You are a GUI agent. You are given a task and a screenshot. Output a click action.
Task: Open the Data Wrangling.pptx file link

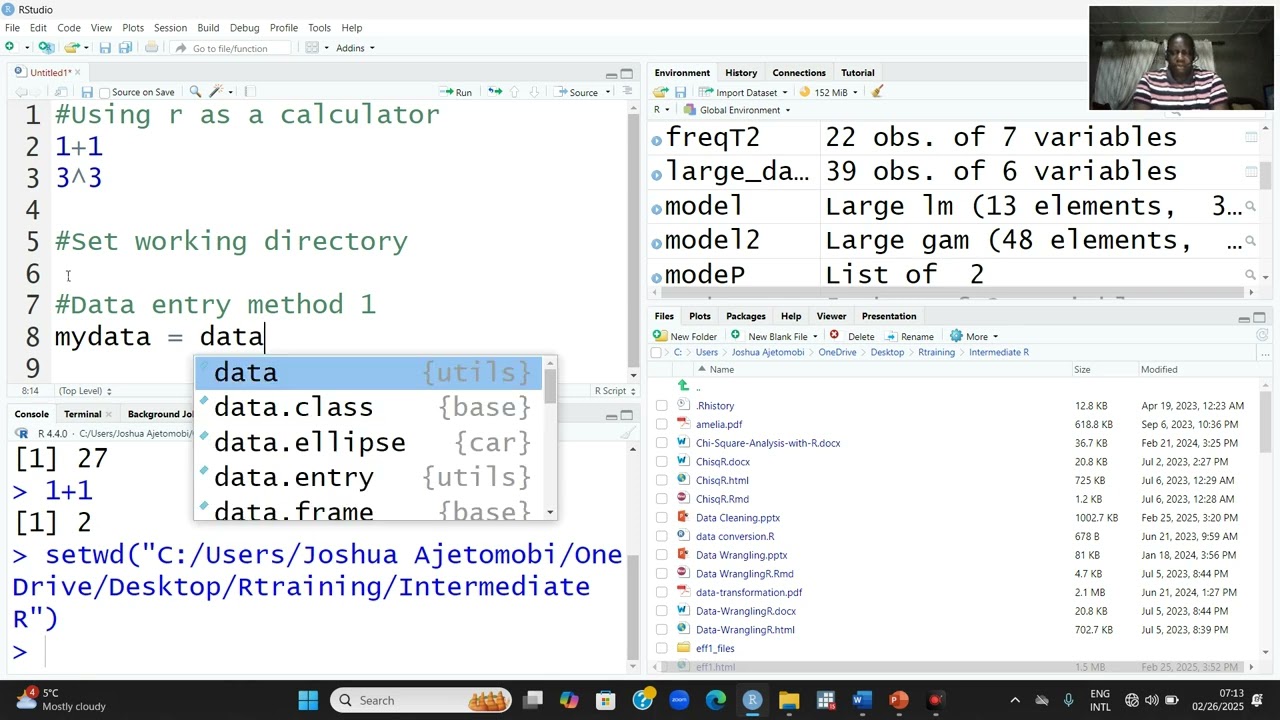tap(741, 555)
